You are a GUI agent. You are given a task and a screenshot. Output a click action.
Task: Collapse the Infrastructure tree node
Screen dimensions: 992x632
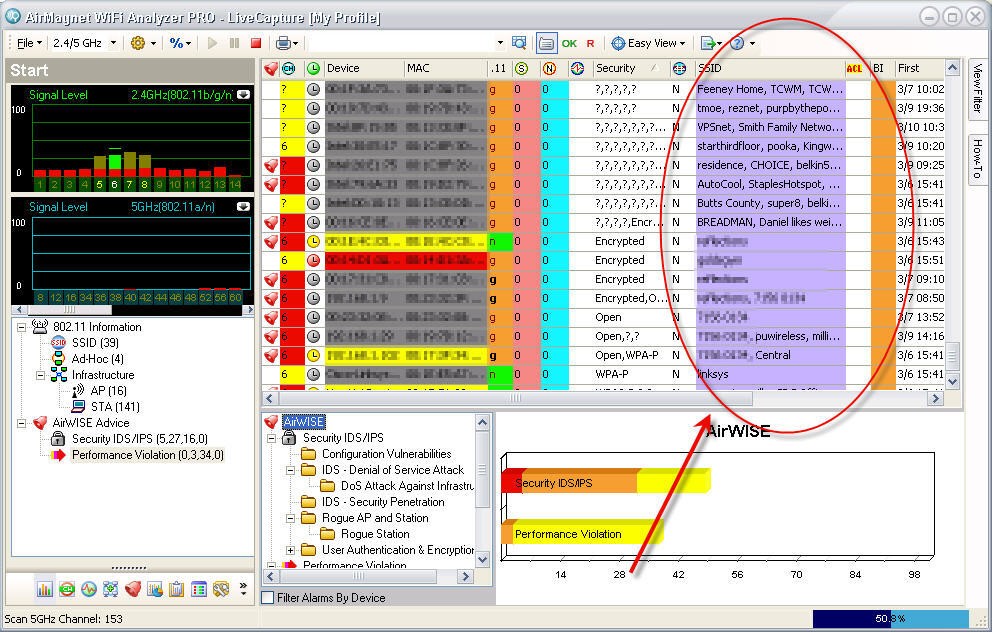40,375
